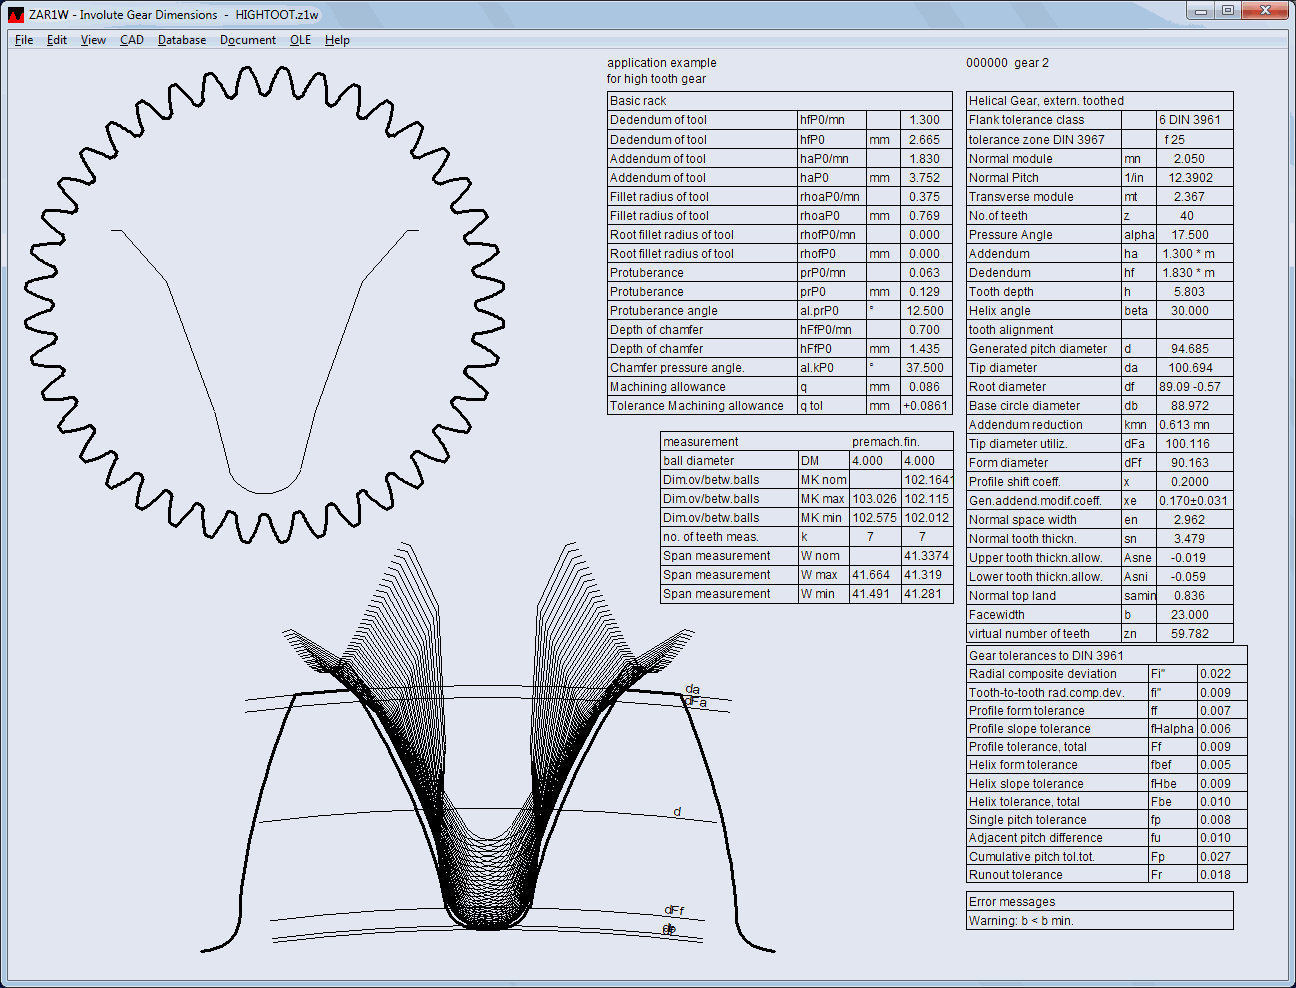
Task: Click the Warning b < b min. message
Action: click(x=1021, y=921)
